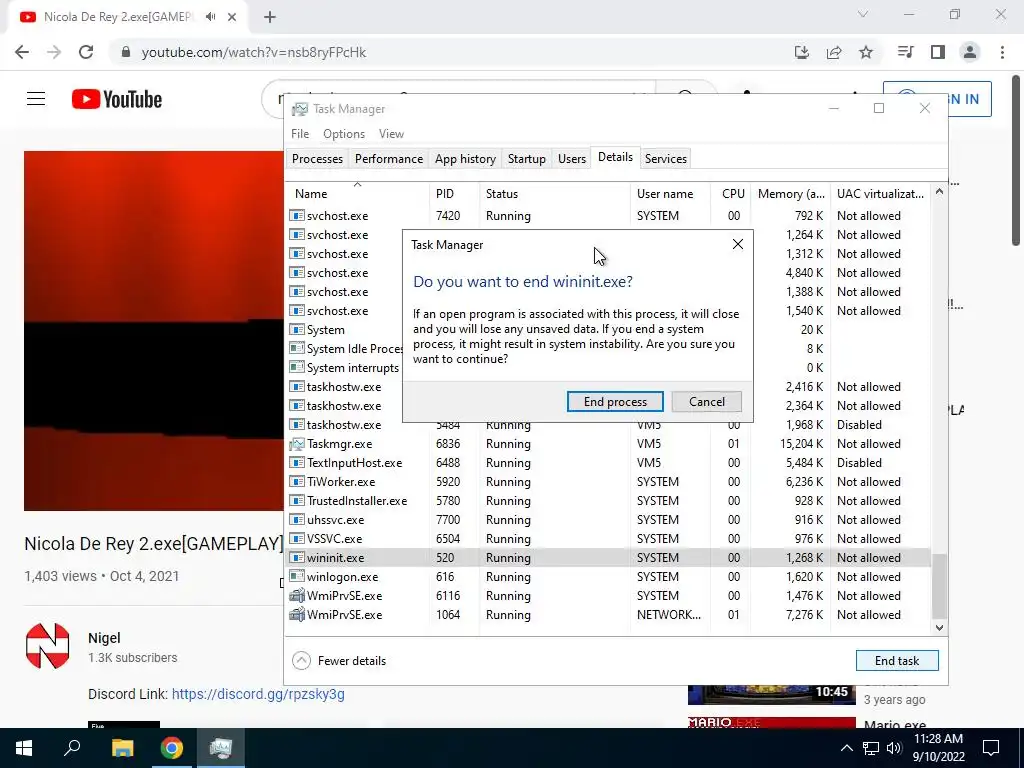Select the winlogon.exe process icon
The width and height of the screenshot is (1024, 768).
click(x=297, y=577)
